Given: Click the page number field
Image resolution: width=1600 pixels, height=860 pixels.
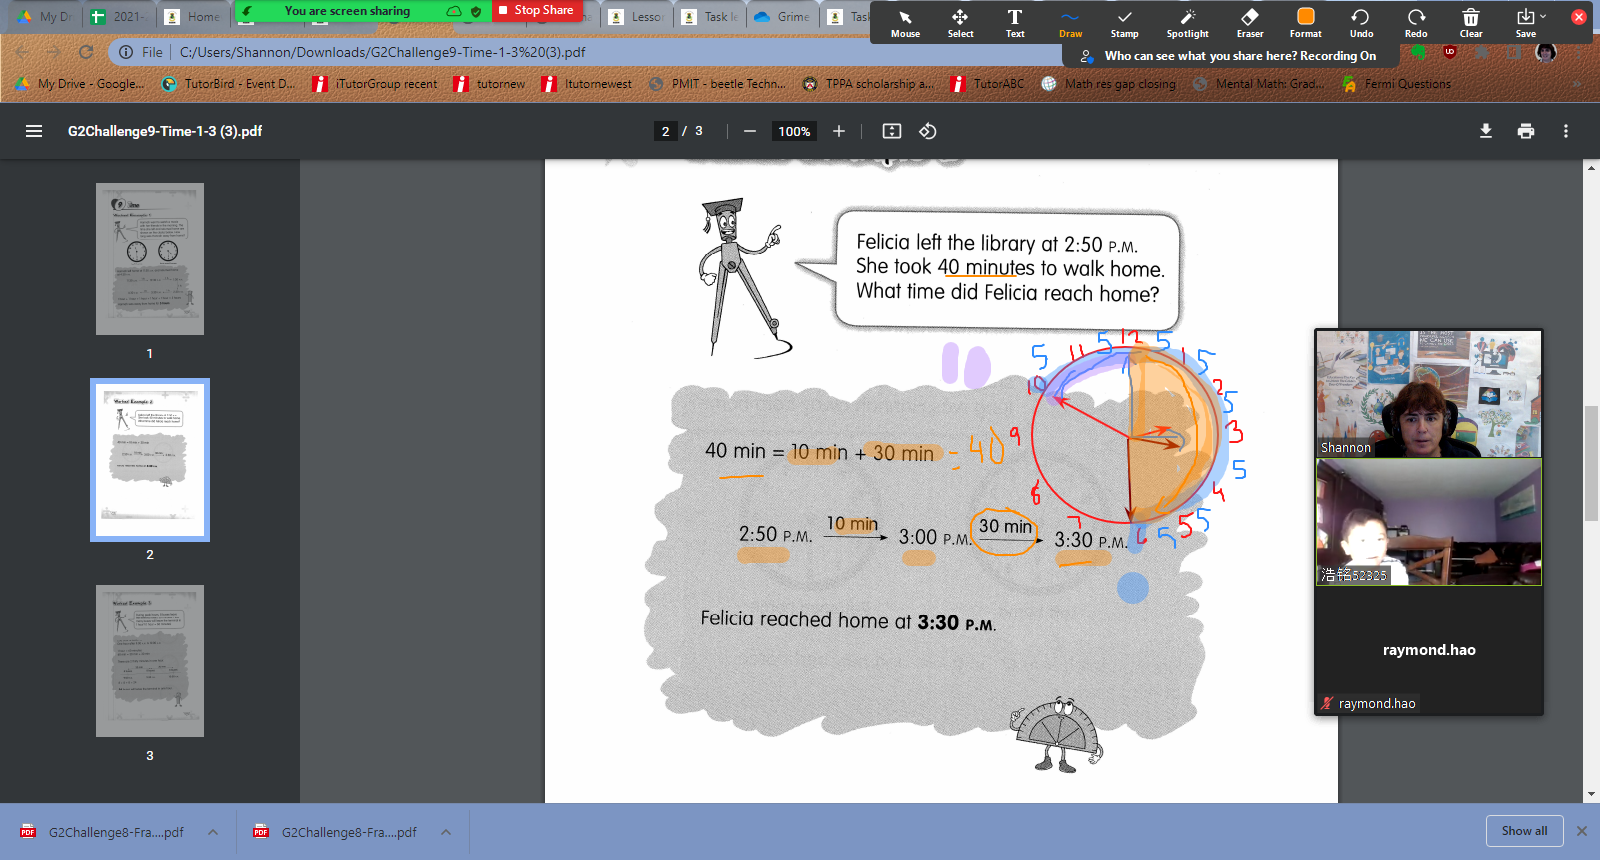Looking at the screenshot, I should (665, 131).
